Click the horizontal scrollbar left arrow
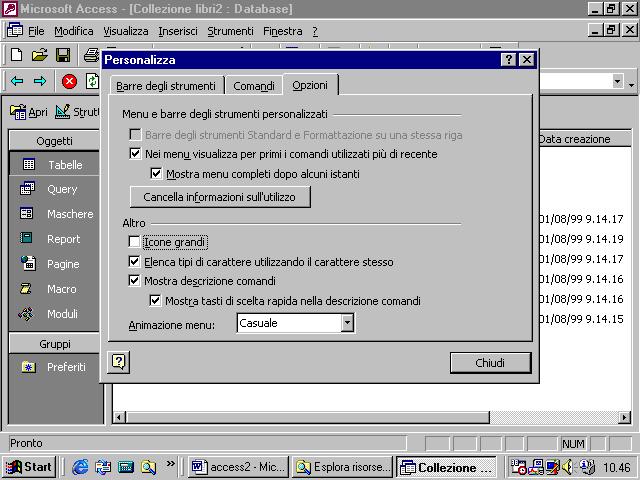640x480 pixels. [x=119, y=417]
